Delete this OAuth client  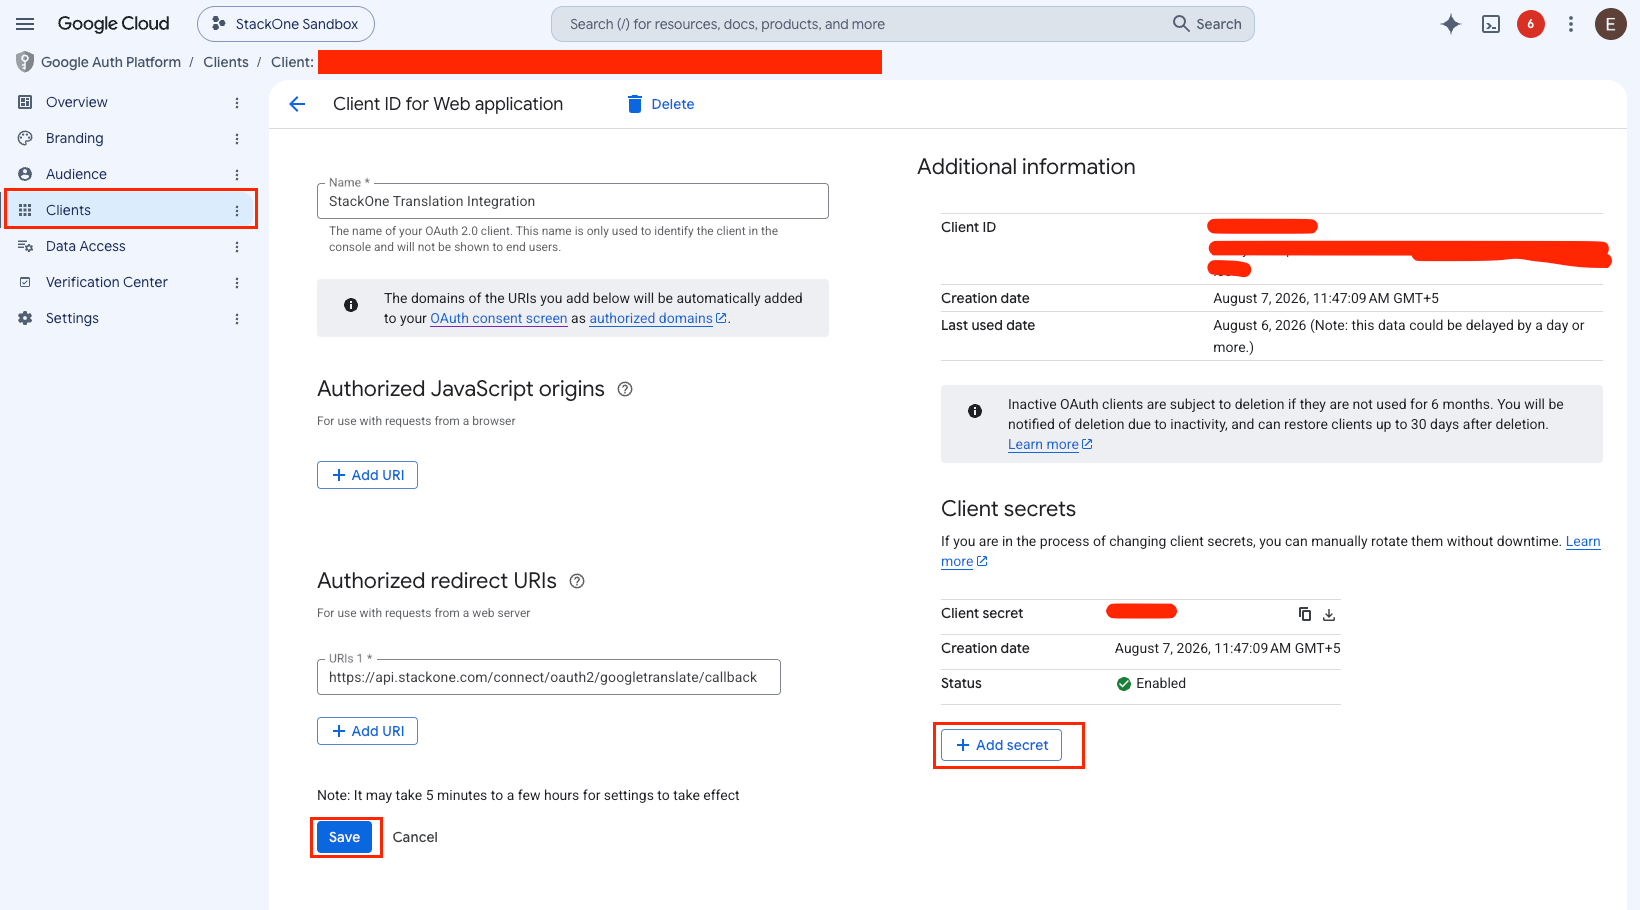tap(660, 104)
